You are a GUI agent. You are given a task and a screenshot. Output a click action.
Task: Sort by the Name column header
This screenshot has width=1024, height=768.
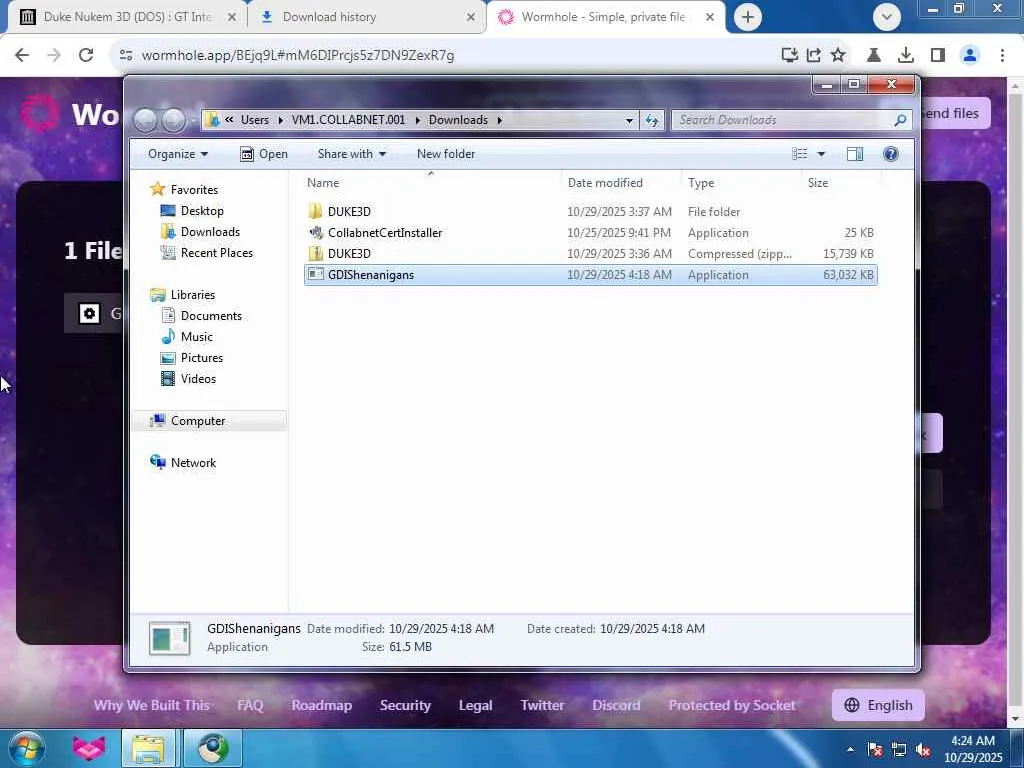pos(431,183)
